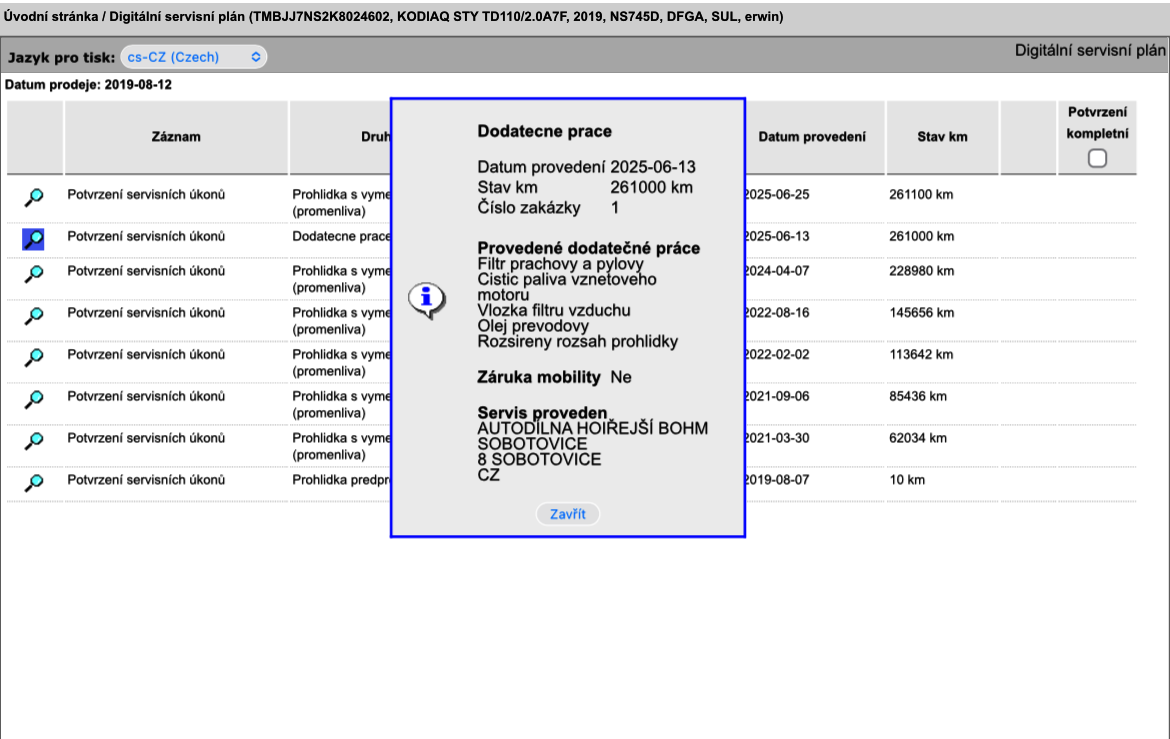Click the Potvrzení kompletní header text
The image size is (1170, 739).
(x=1097, y=123)
